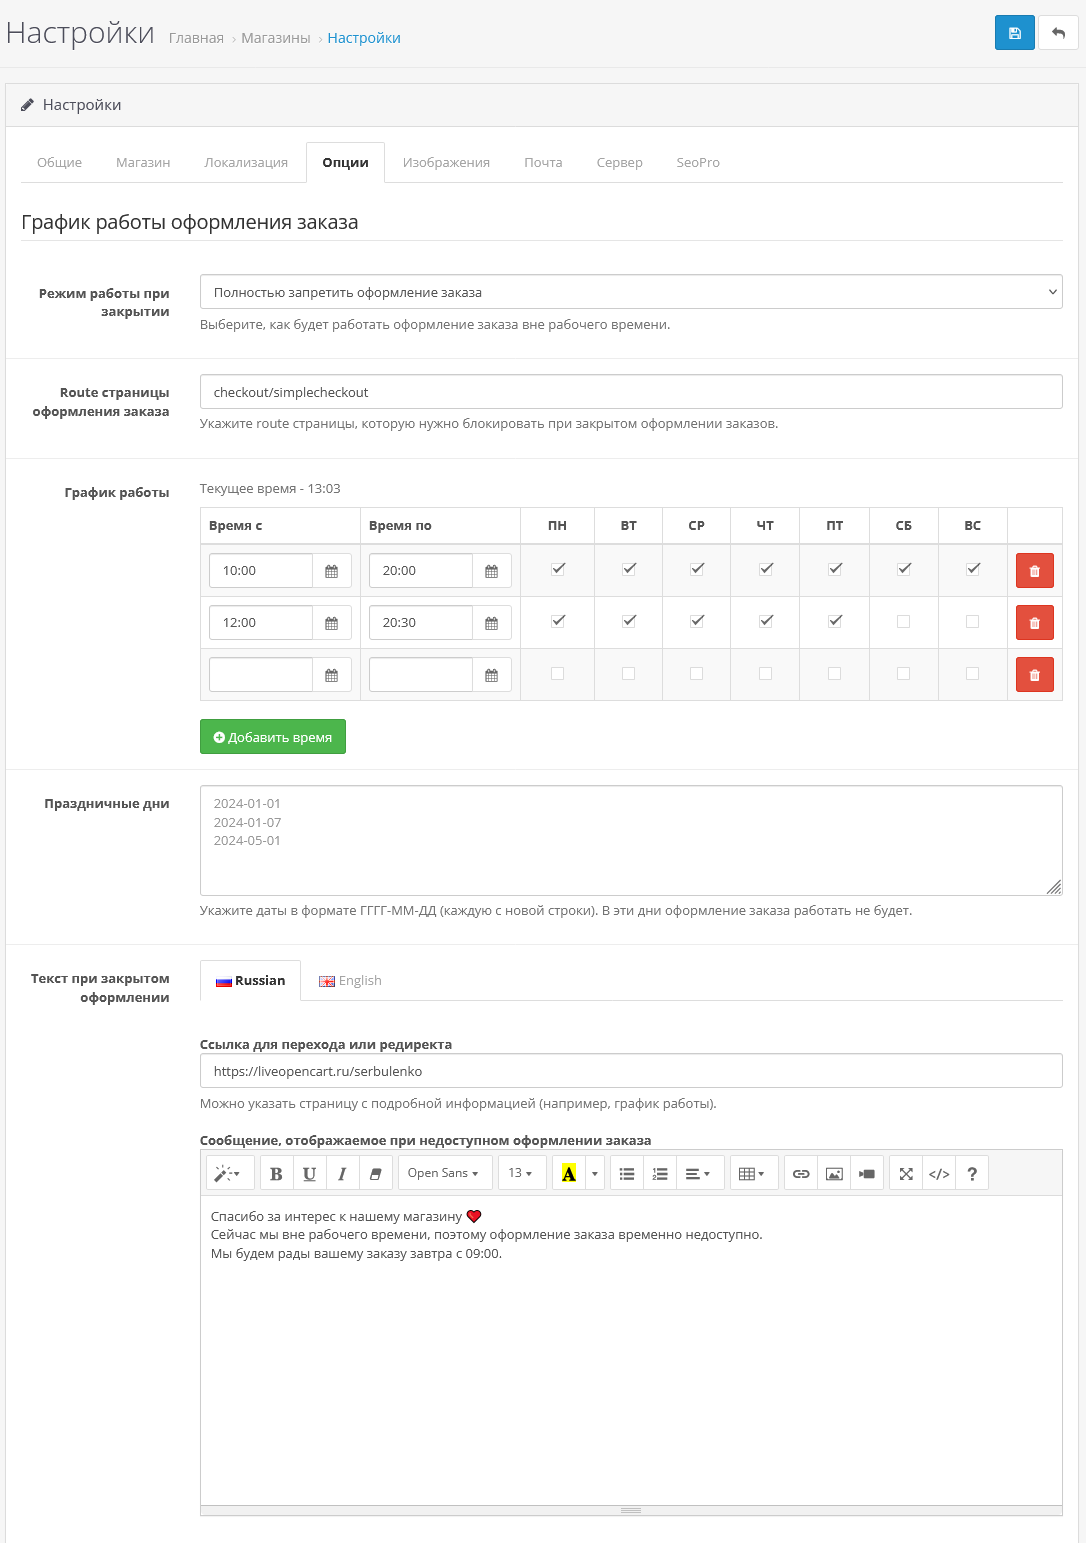
Task: Switch editor to code view
Action: click(x=939, y=1174)
